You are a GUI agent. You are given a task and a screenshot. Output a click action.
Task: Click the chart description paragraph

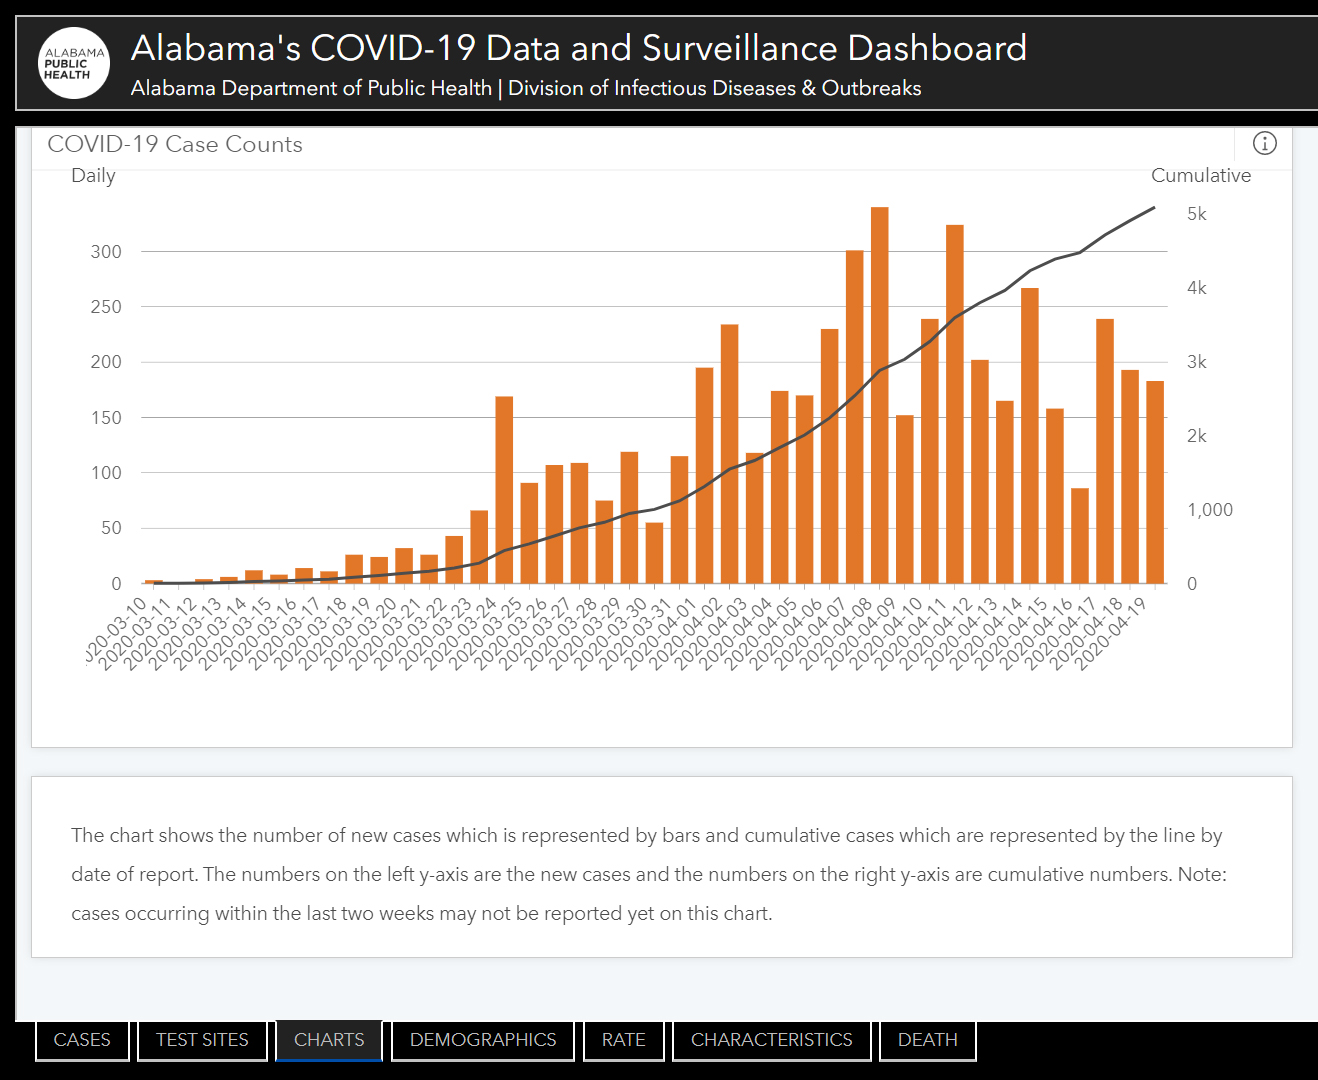[649, 874]
